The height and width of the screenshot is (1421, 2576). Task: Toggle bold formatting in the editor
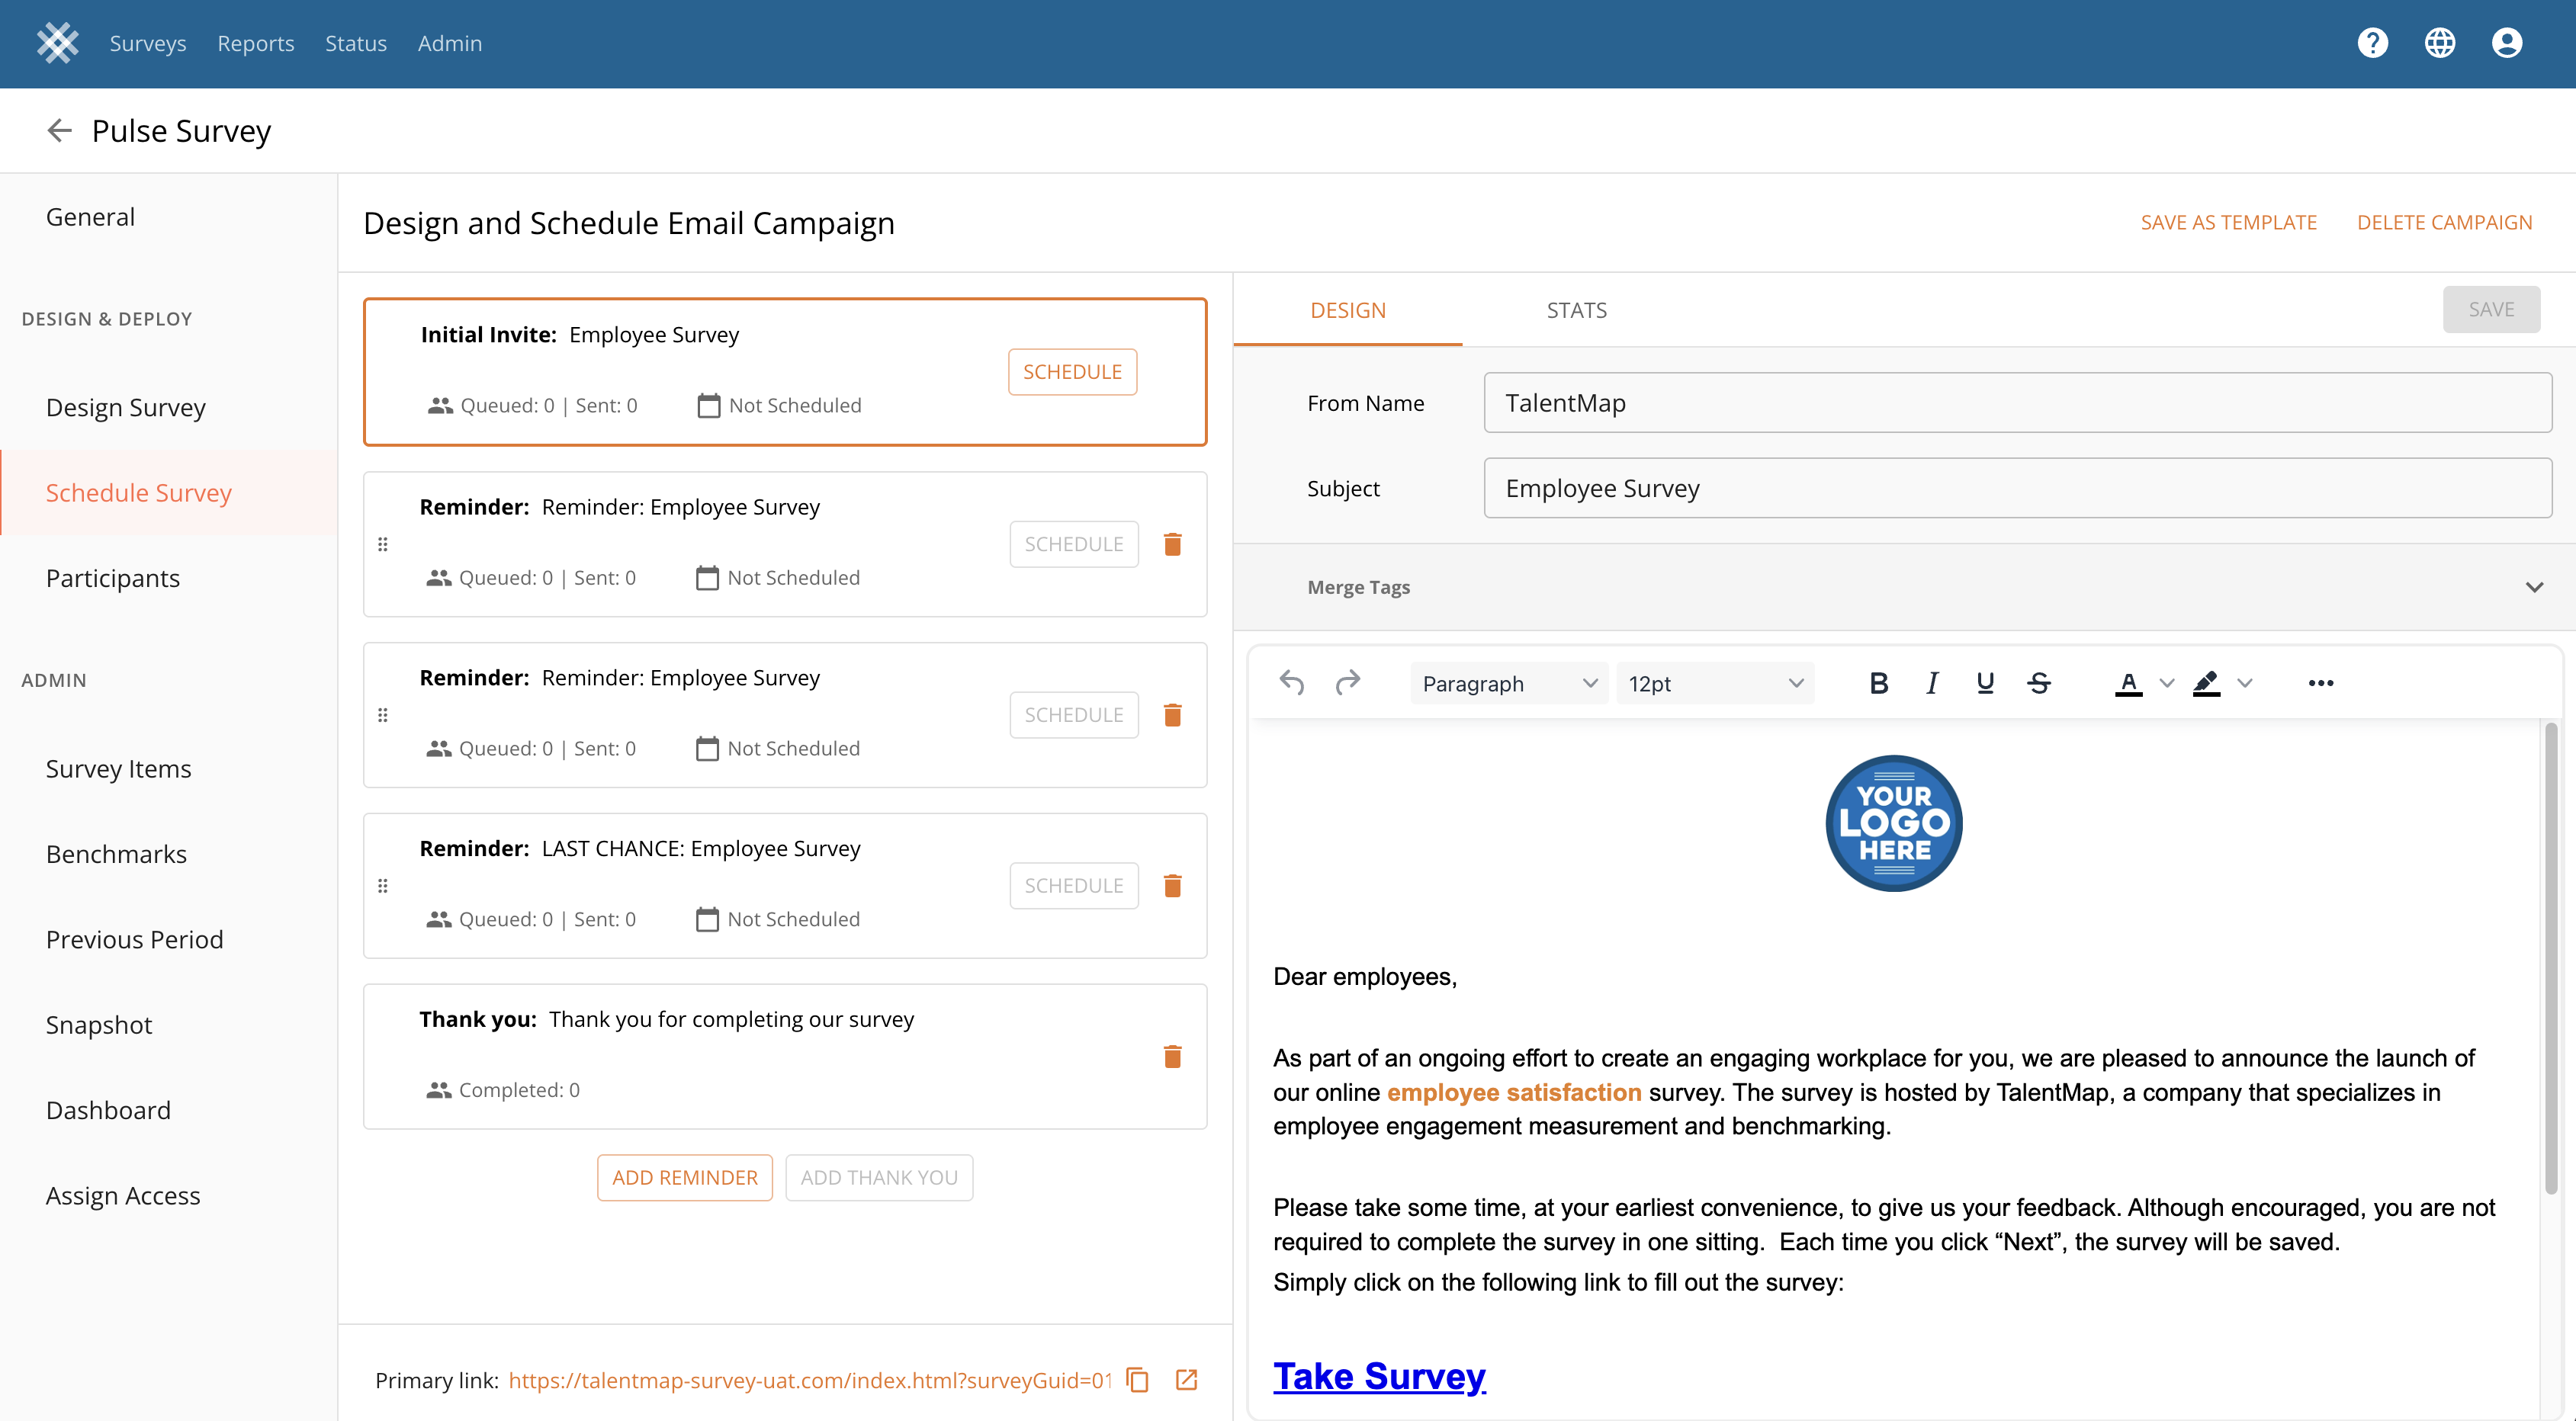click(1878, 683)
